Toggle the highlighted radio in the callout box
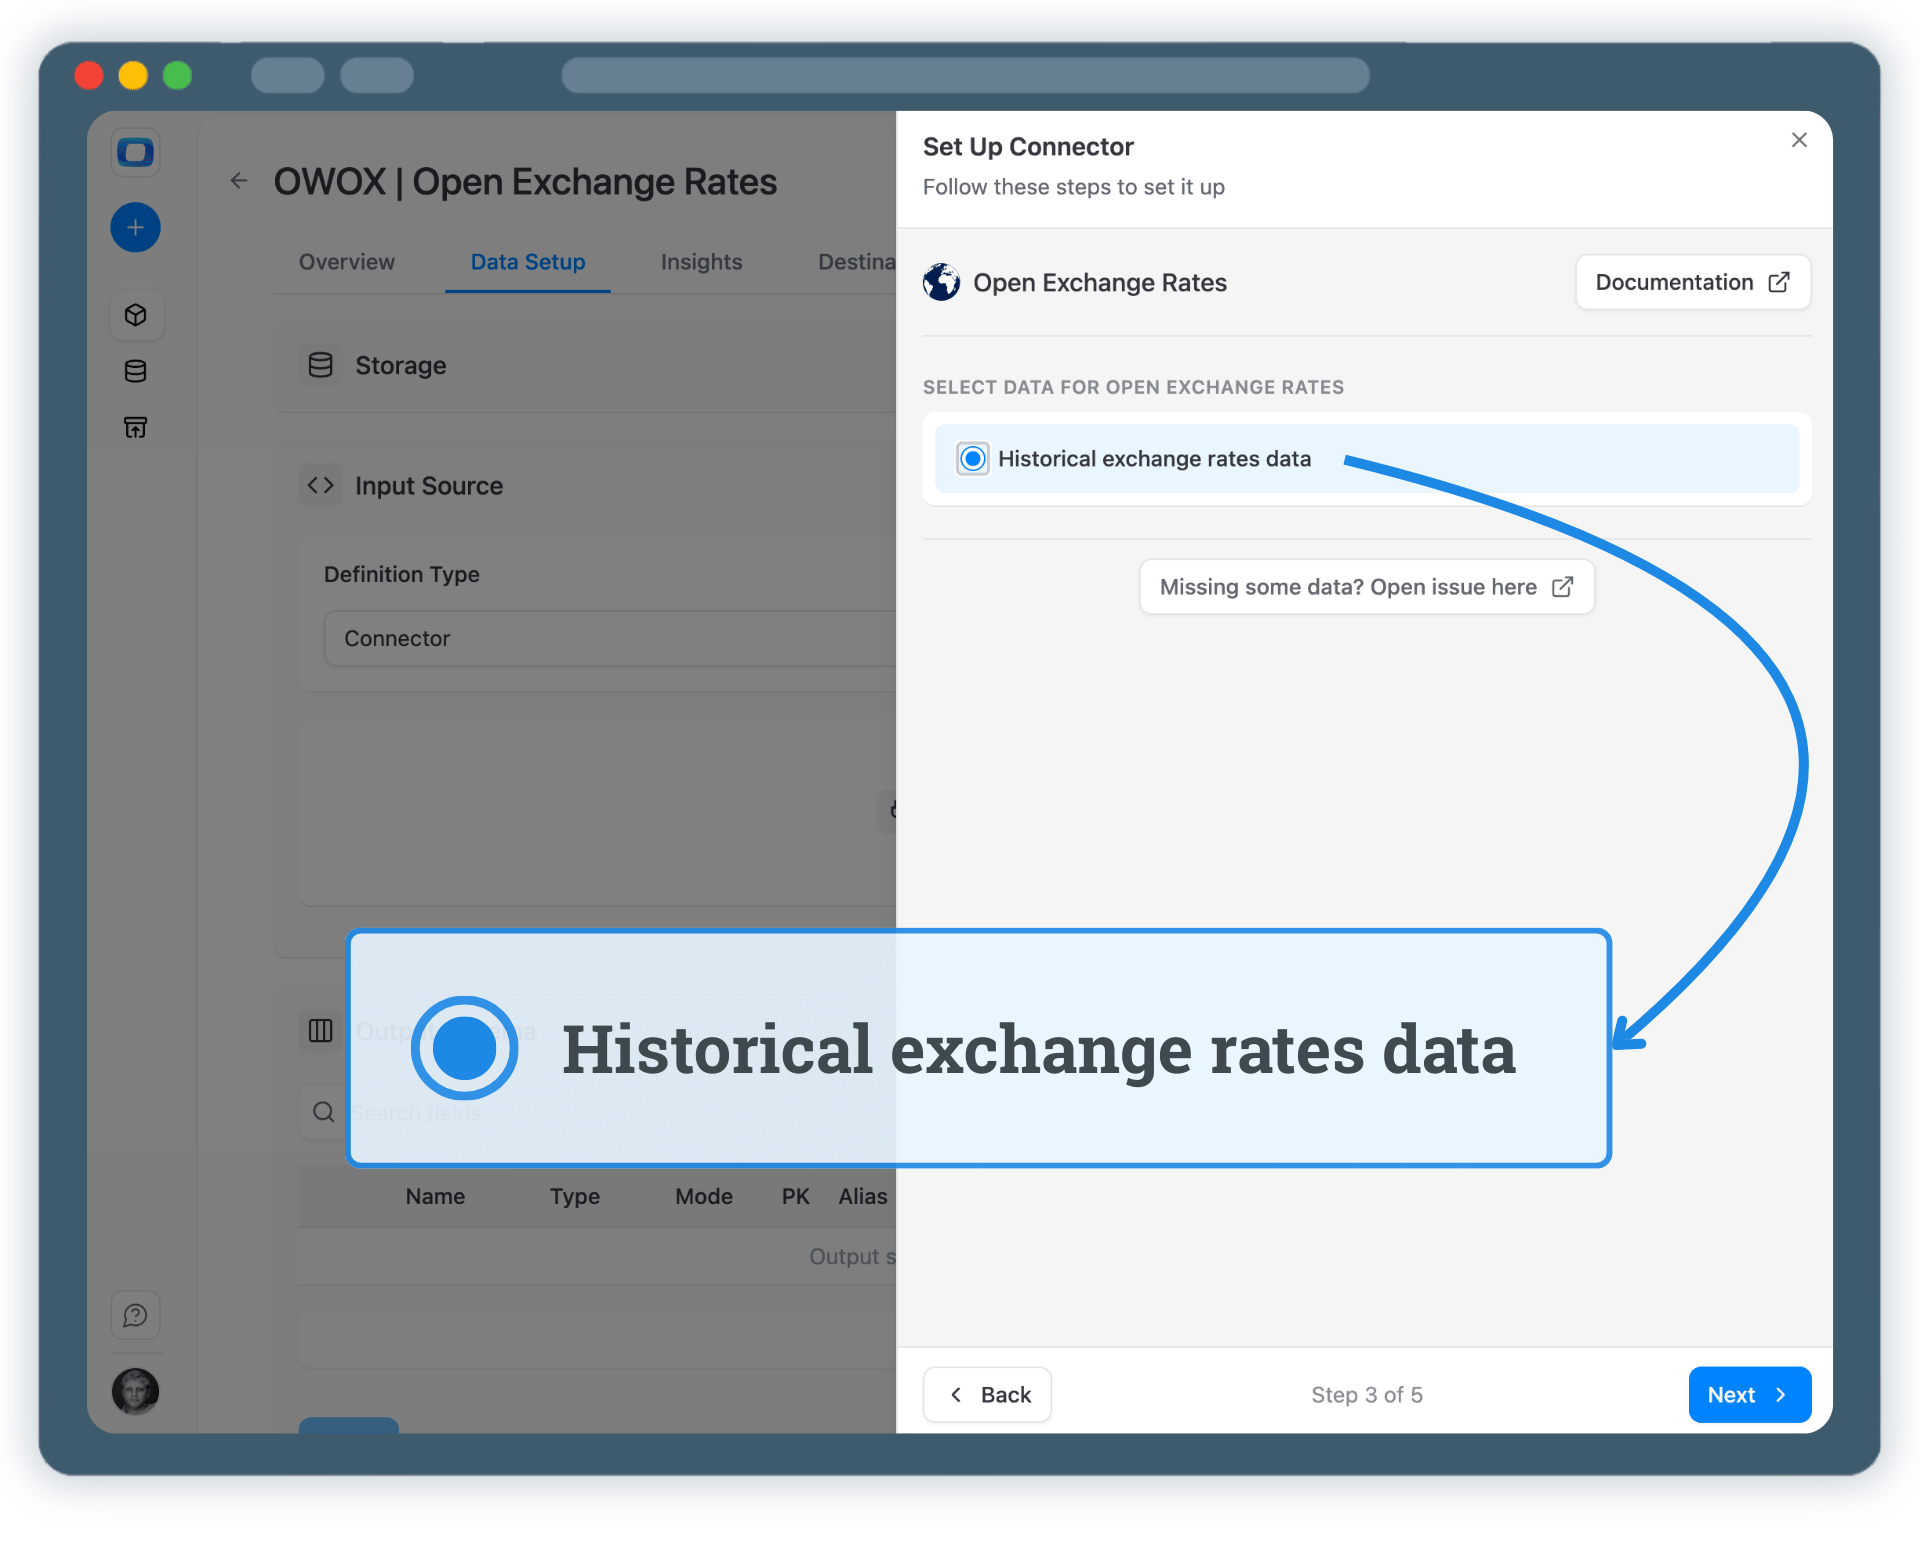 pos(463,1048)
